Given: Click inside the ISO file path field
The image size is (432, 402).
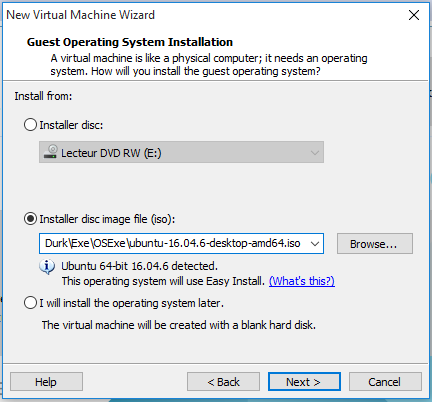Looking at the screenshot, I should (x=174, y=243).
